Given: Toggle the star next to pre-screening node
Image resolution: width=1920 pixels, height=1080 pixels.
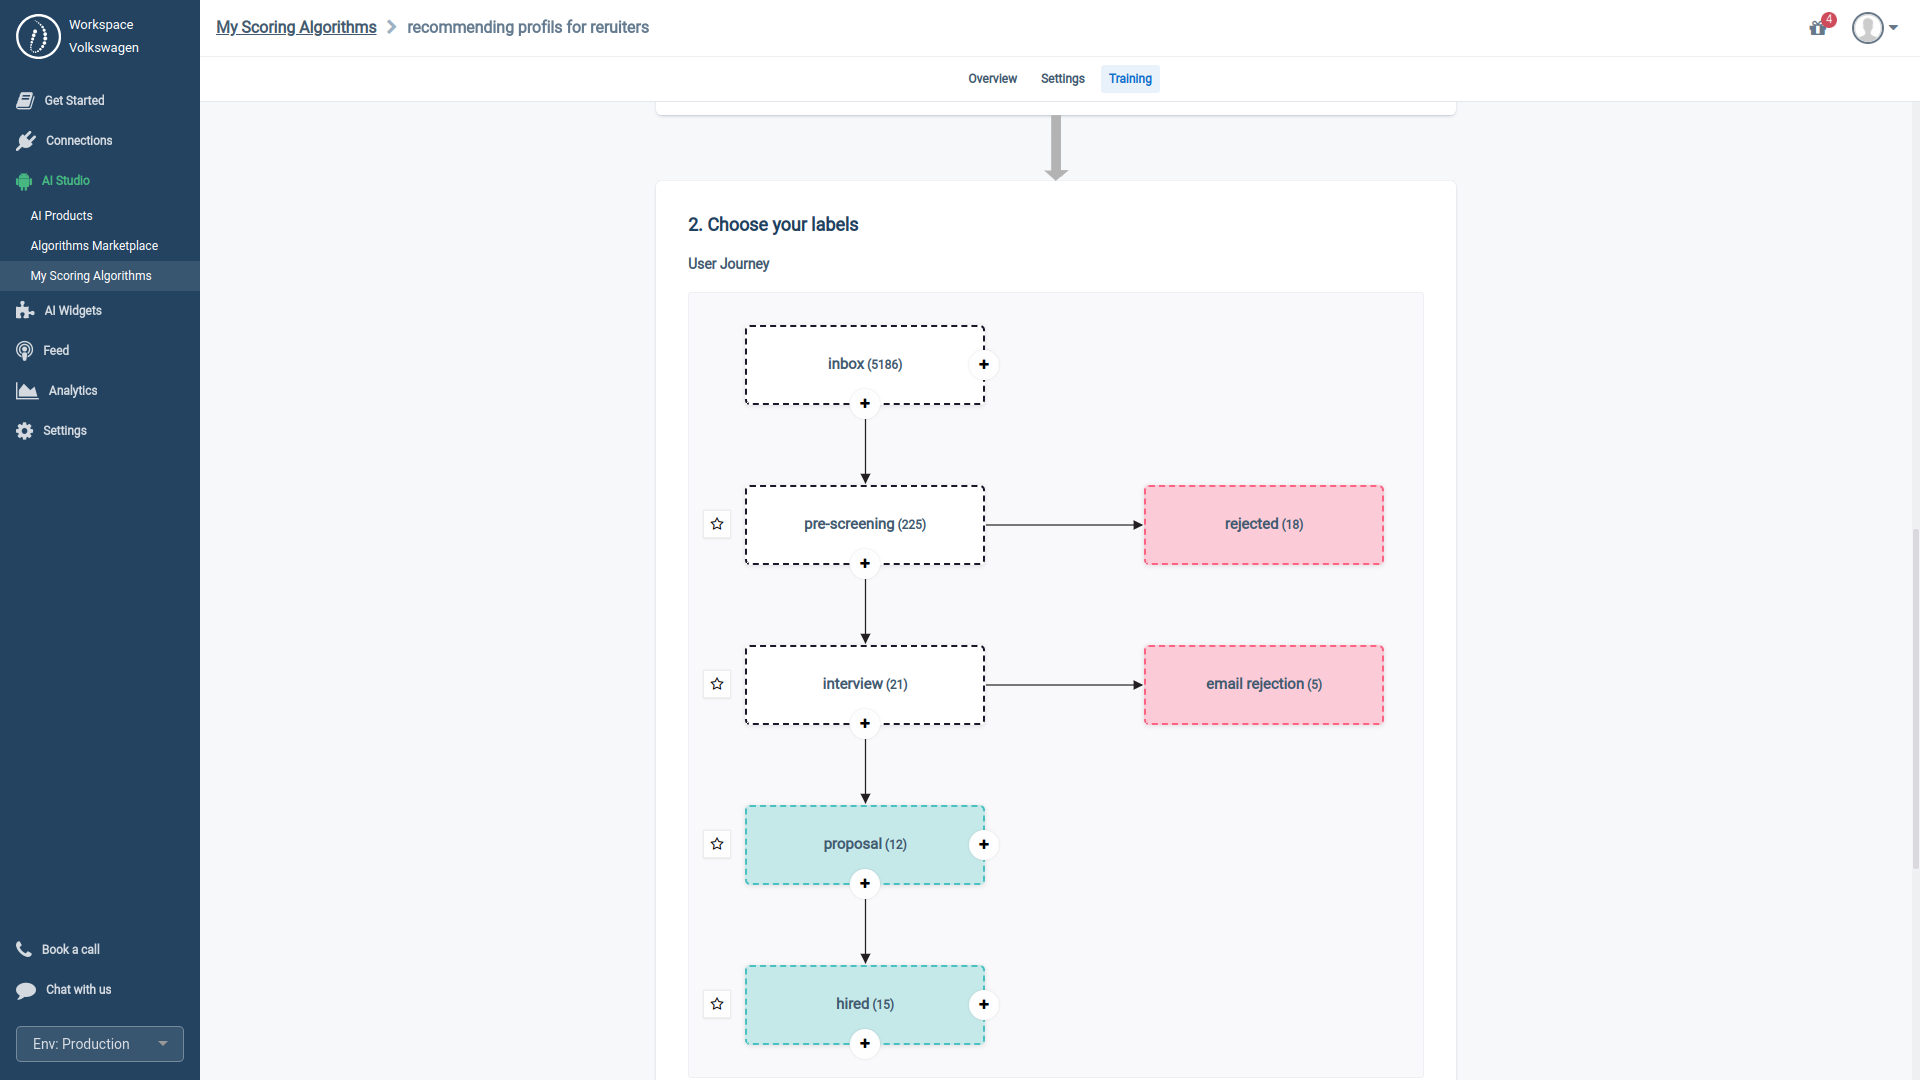Looking at the screenshot, I should 717,523.
